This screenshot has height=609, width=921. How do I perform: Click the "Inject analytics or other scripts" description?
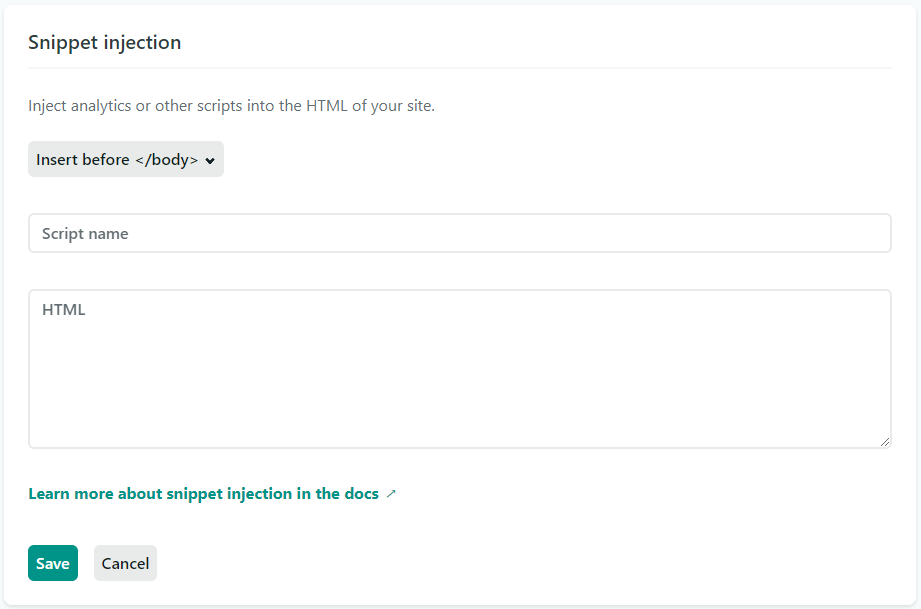231,106
